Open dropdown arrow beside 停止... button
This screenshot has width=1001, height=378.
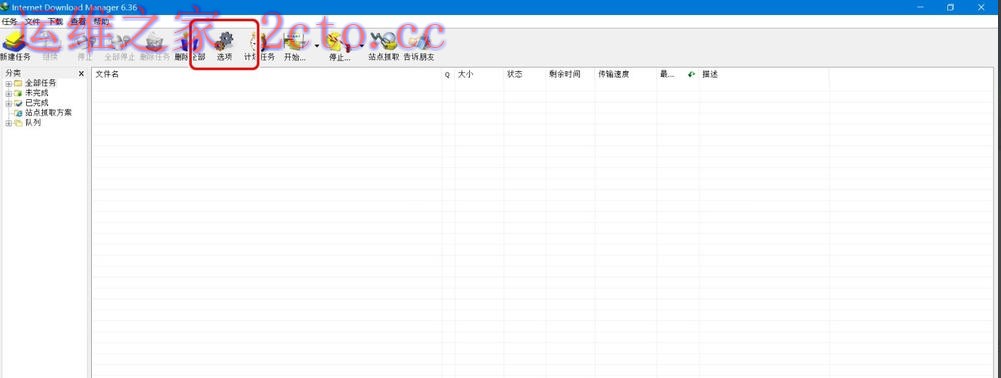pos(361,46)
